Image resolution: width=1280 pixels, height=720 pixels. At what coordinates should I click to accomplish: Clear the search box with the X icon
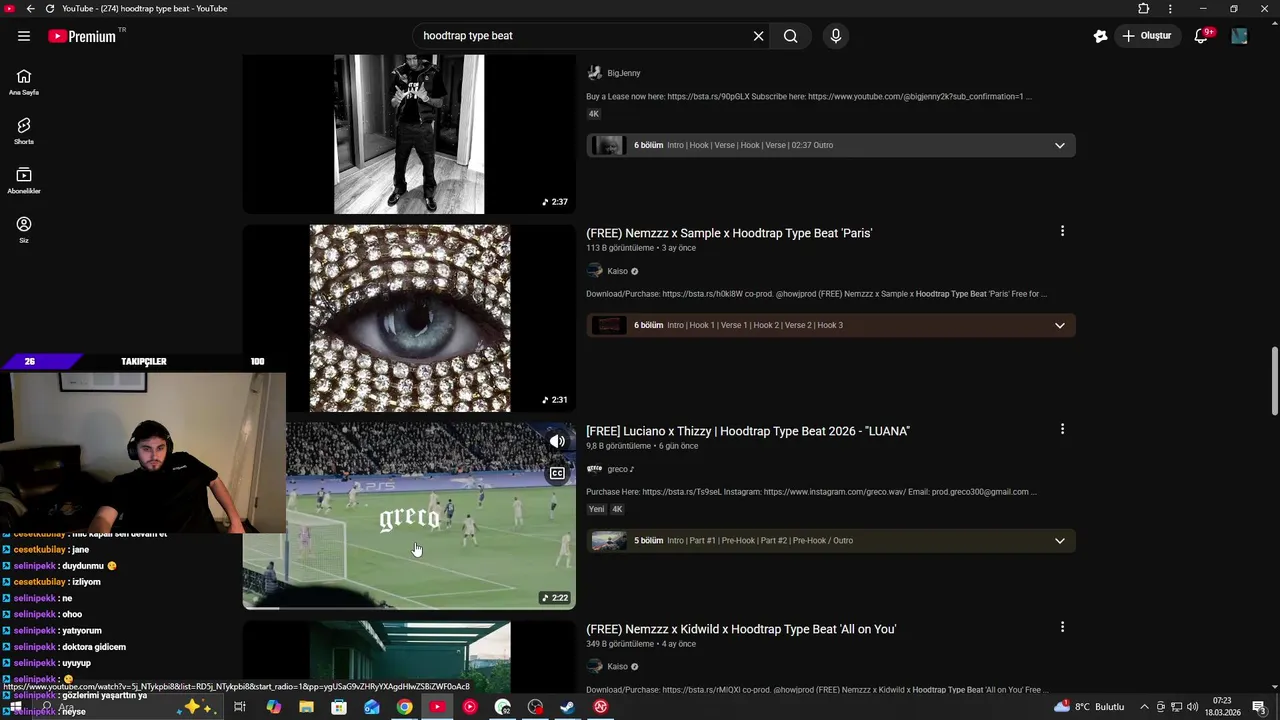click(x=758, y=36)
